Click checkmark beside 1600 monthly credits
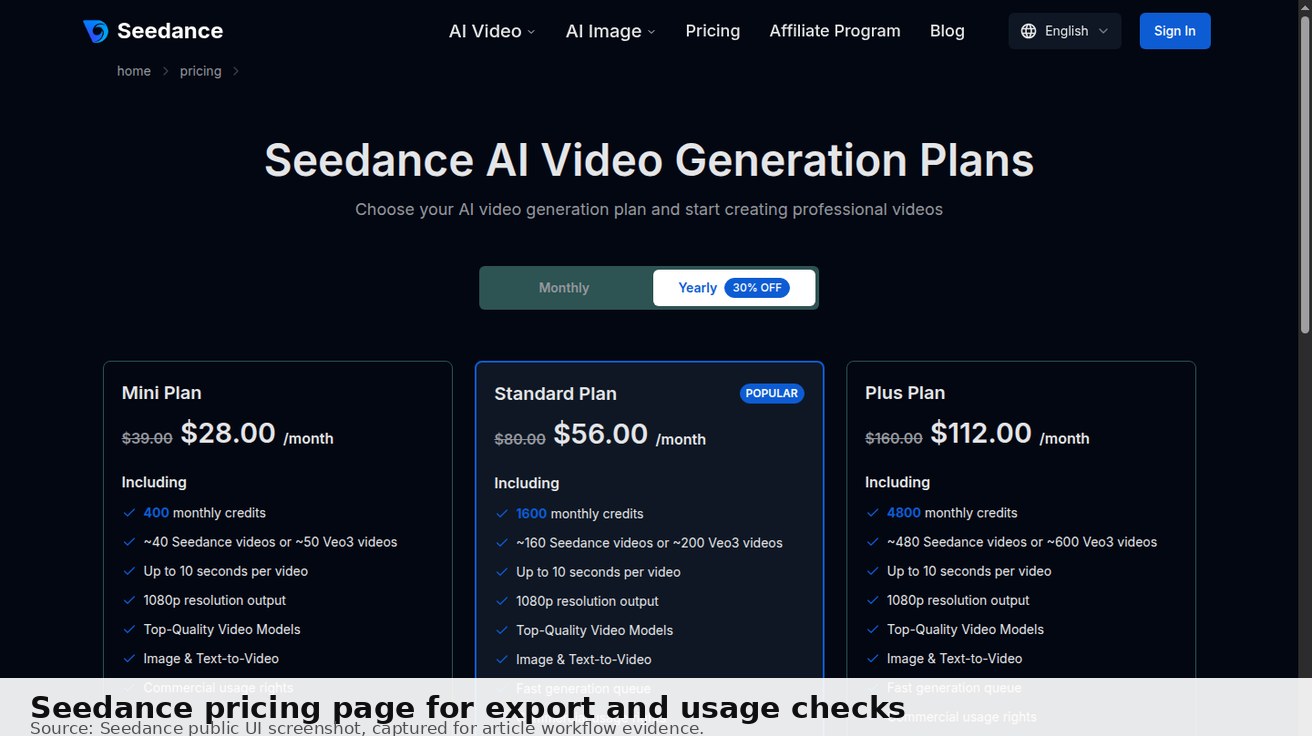Viewport: 1312px width, 736px height. [x=502, y=514]
